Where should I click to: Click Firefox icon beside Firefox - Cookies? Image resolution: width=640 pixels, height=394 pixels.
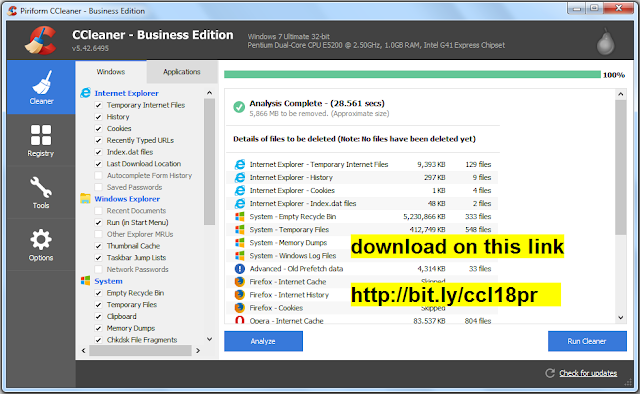coord(240,308)
